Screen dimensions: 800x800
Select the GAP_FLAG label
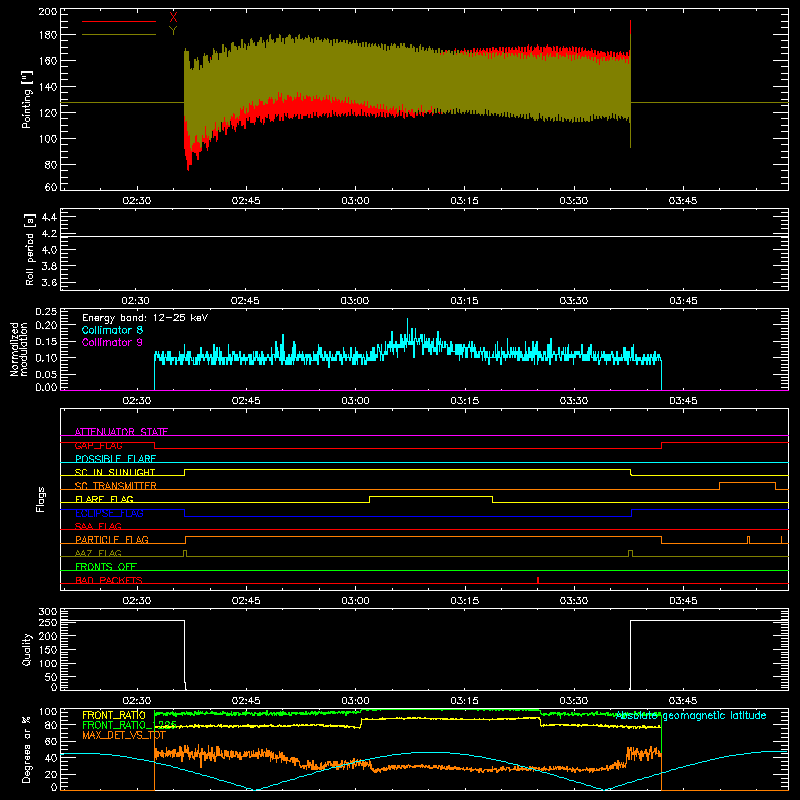click(x=98, y=445)
